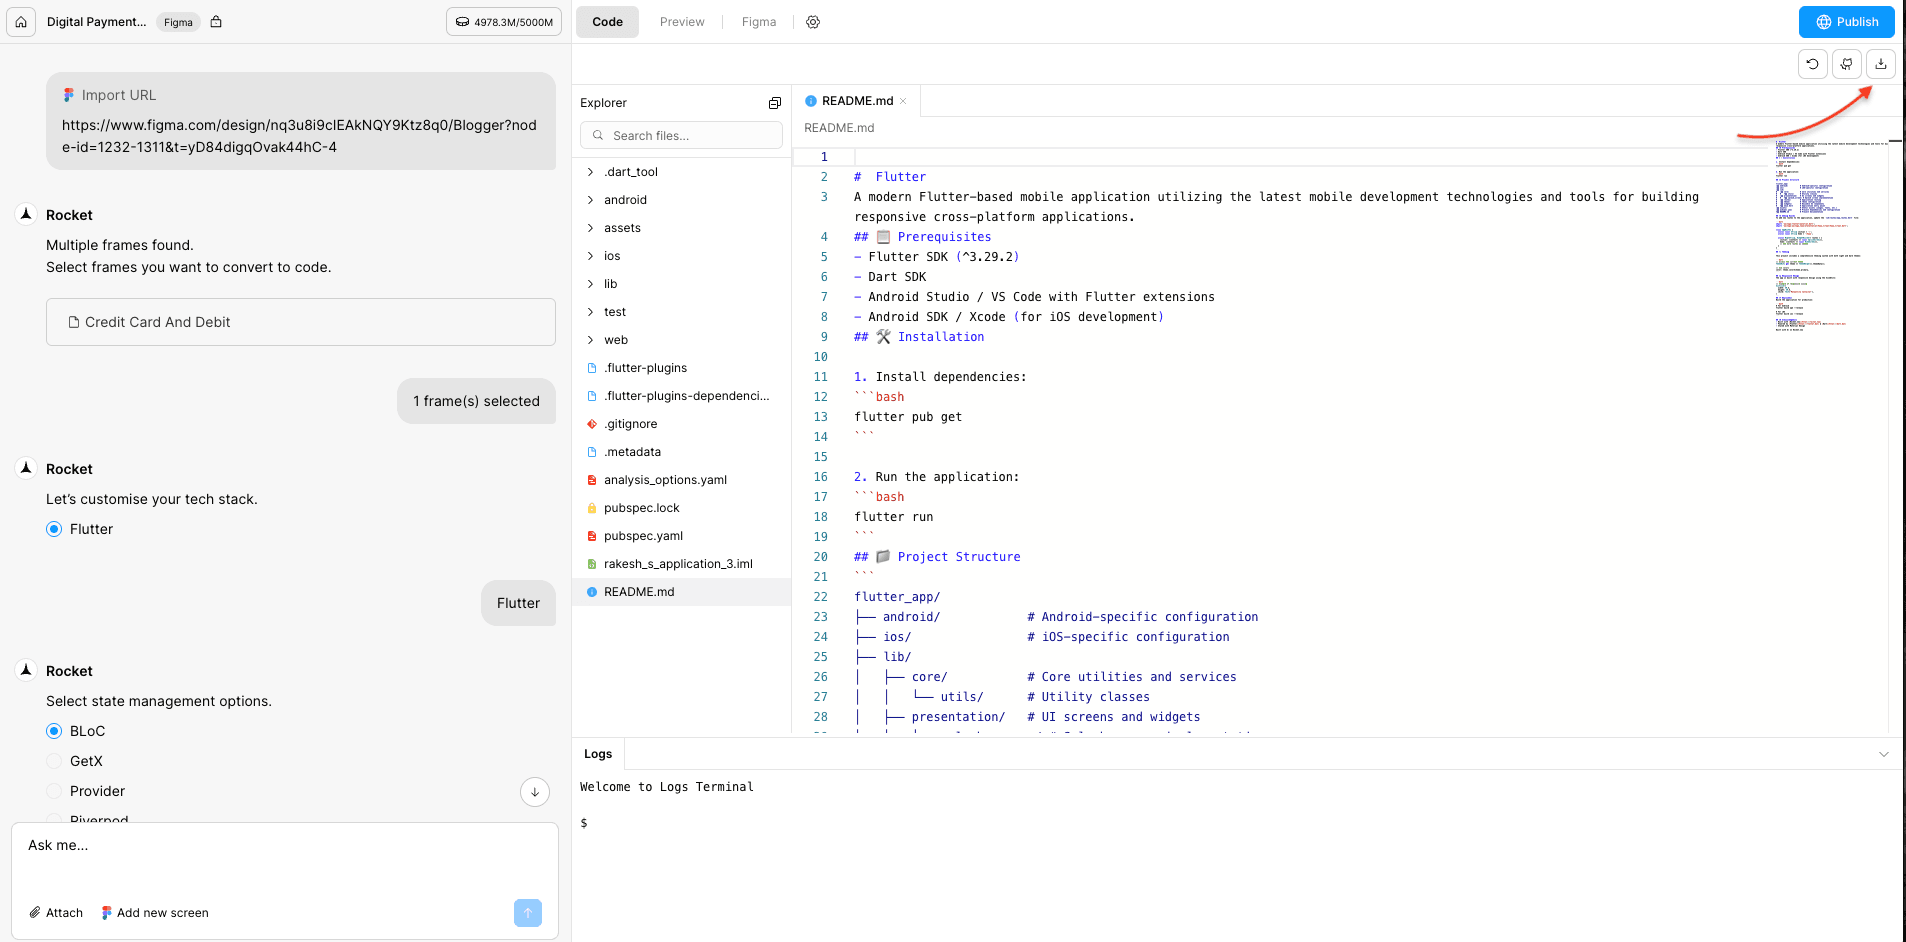Click the README.md breadcrumb path
This screenshot has height=942, width=1906.
(839, 128)
